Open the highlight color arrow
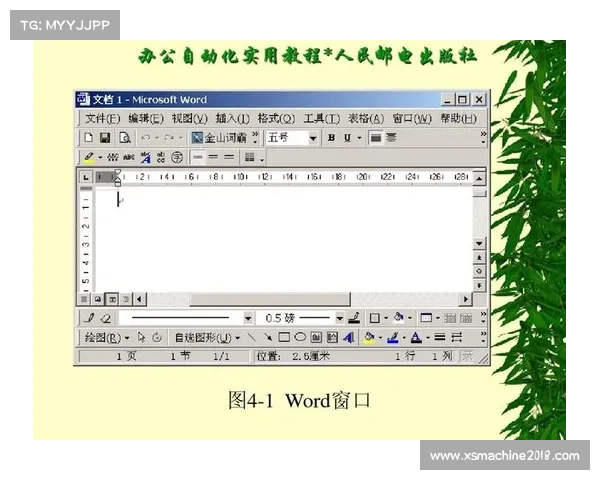The width and height of the screenshot is (600, 480). [100, 157]
